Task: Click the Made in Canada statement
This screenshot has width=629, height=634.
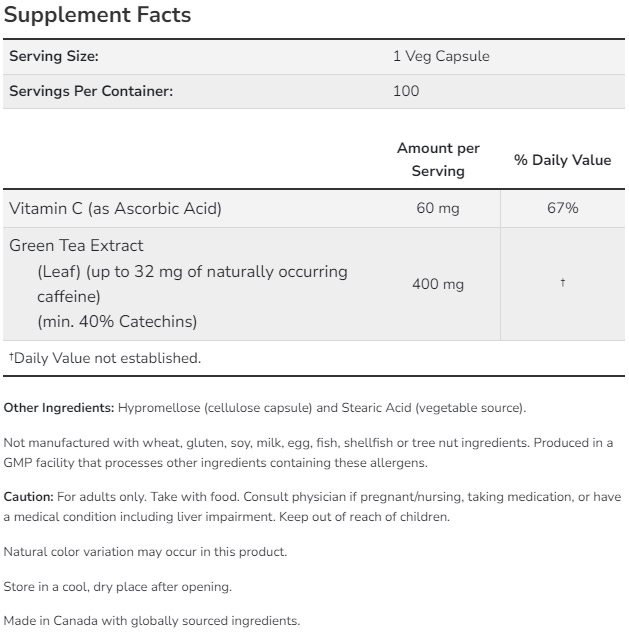Action: click(152, 621)
